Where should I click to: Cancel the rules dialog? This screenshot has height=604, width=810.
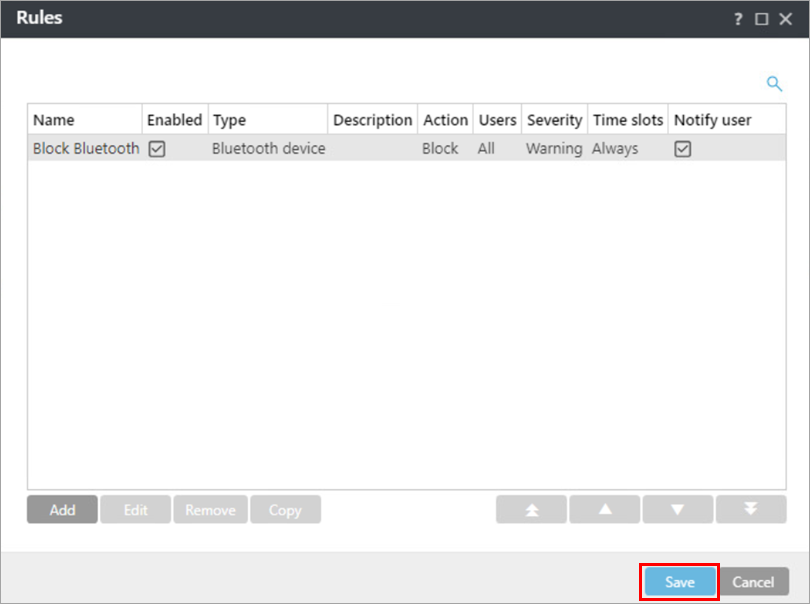(753, 582)
